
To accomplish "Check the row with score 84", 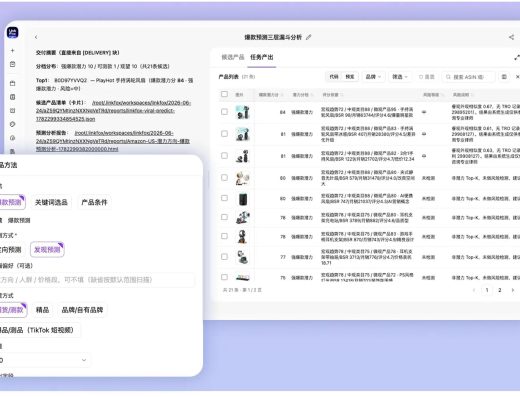I will [224, 112].
